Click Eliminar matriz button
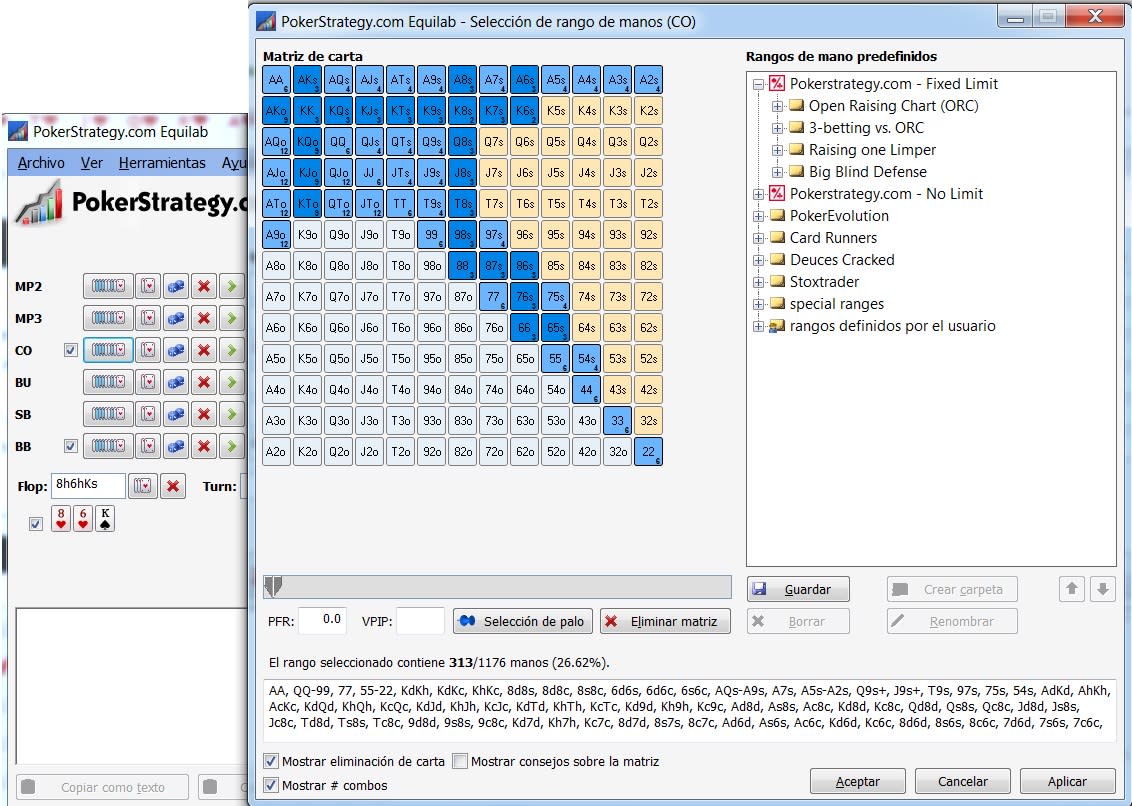Image resolution: width=1132 pixels, height=806 pixels. (x=665, y=621)
